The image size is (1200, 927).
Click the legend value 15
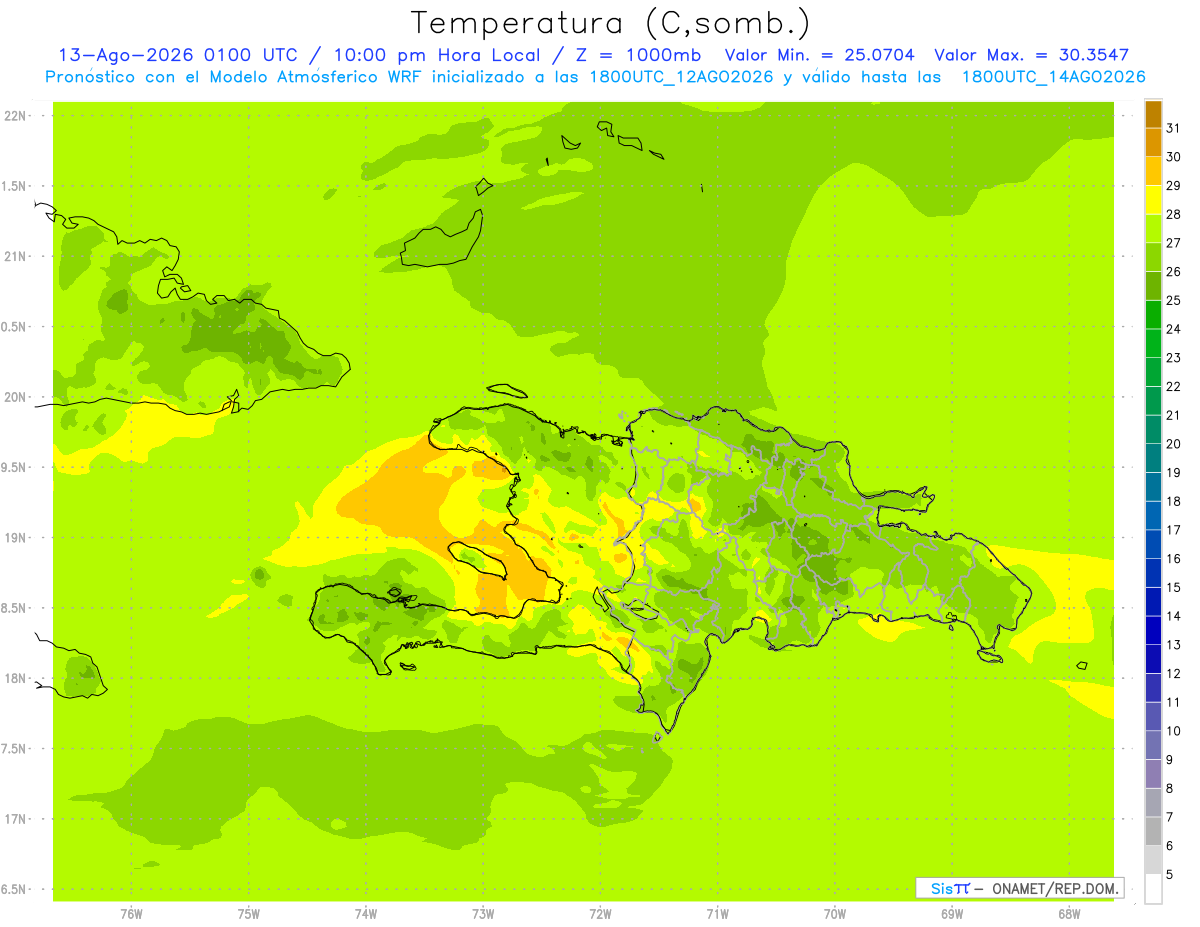pyautogui.click(x=1173, y=588)
